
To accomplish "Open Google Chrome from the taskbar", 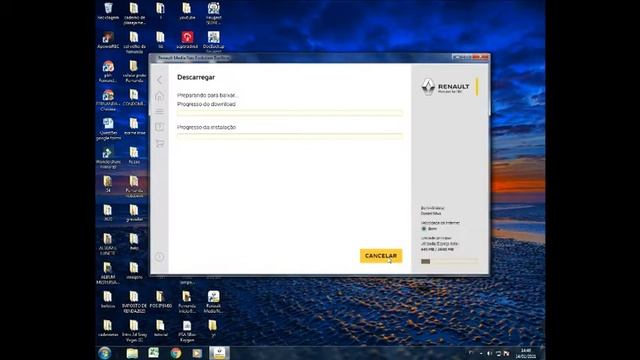I will point(176,353).
